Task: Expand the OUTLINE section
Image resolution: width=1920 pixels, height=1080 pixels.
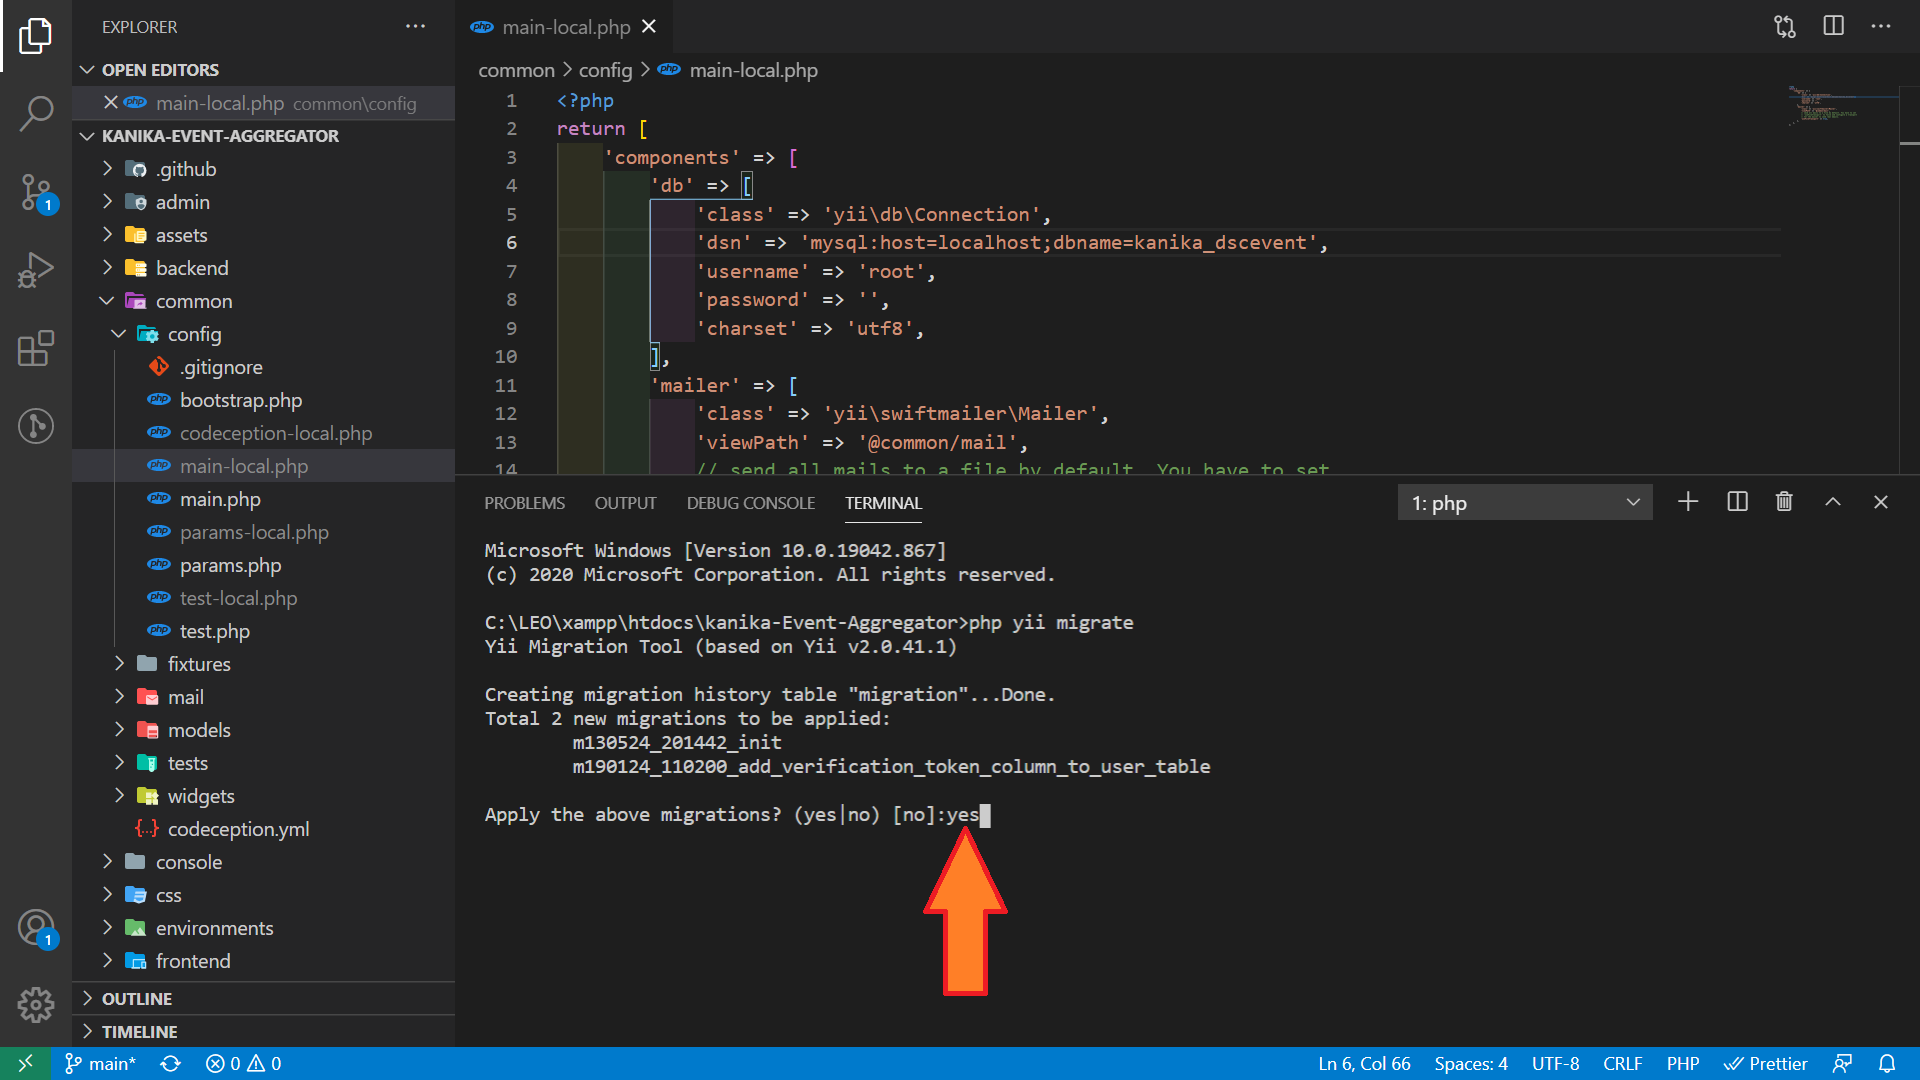Action: [x=265, y=999]
